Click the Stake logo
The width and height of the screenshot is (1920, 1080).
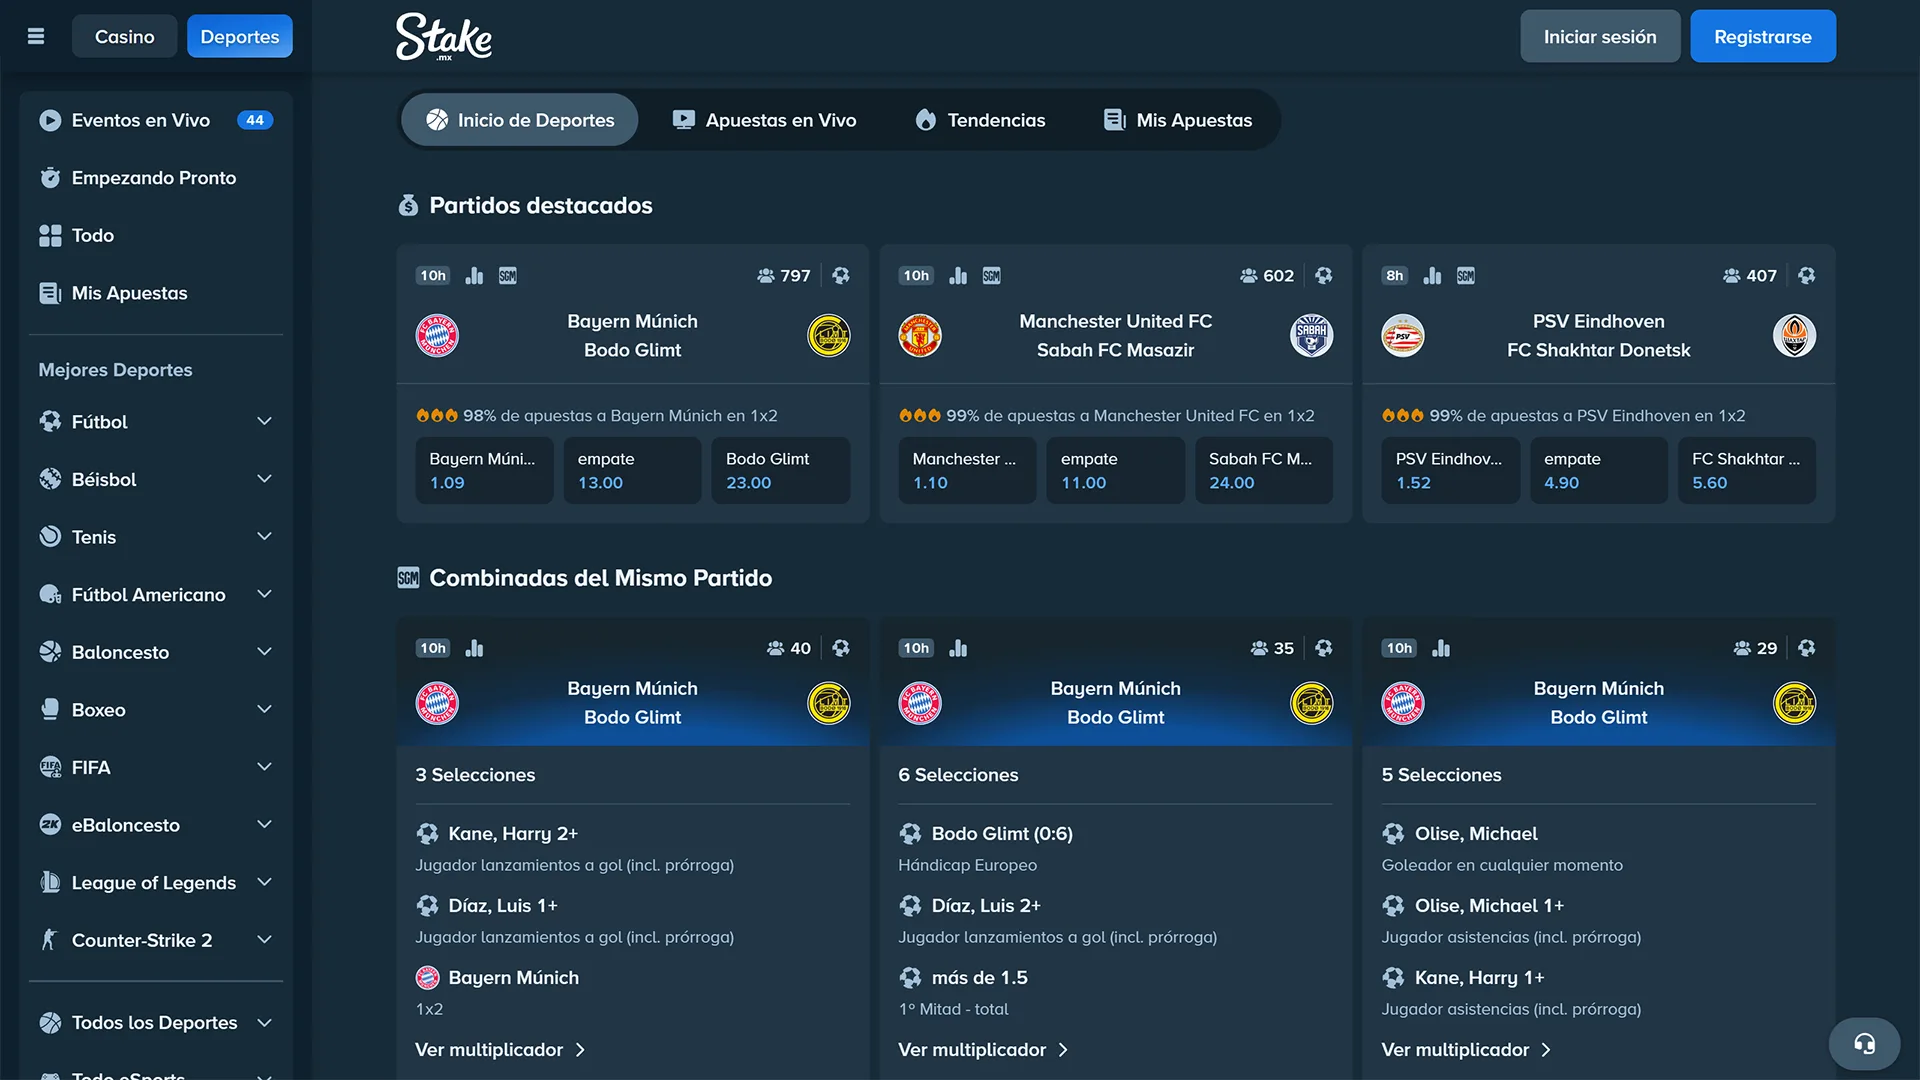(x=444, y=37)
